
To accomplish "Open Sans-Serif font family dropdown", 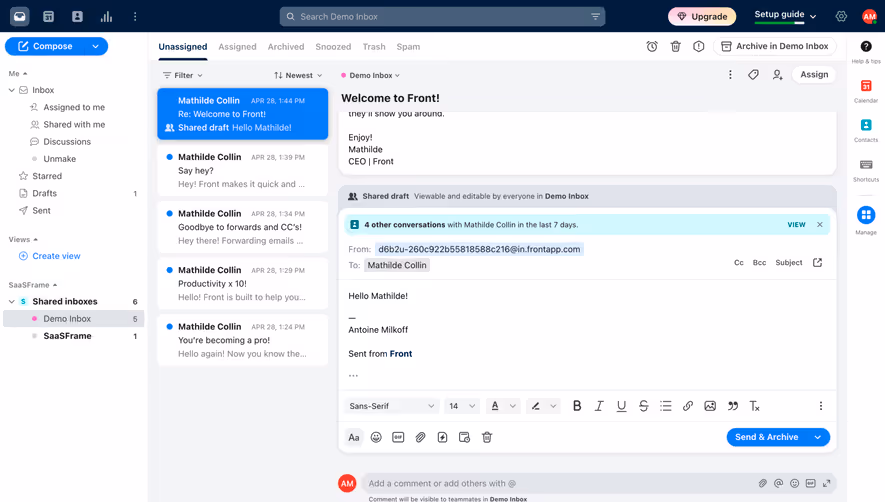I will pos(391,405).
